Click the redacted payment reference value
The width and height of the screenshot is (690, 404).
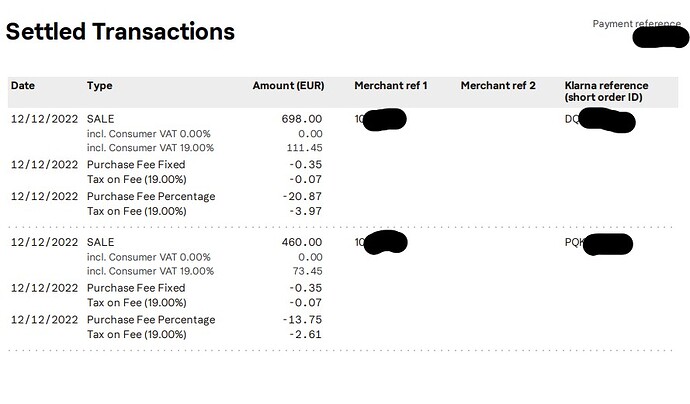coord(659,37)
